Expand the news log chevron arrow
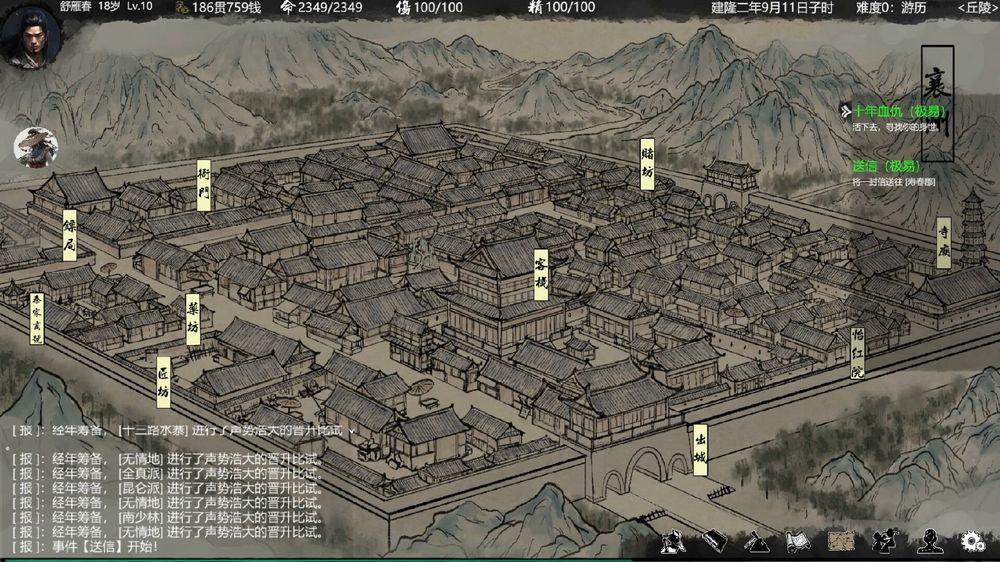This screenshot has height=562, width=1000. (x=351, y=430)
